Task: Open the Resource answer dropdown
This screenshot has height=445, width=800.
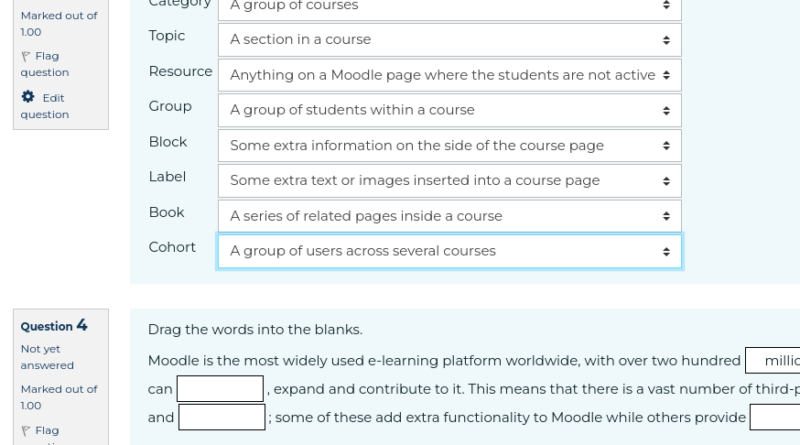Action: [449, 75]
